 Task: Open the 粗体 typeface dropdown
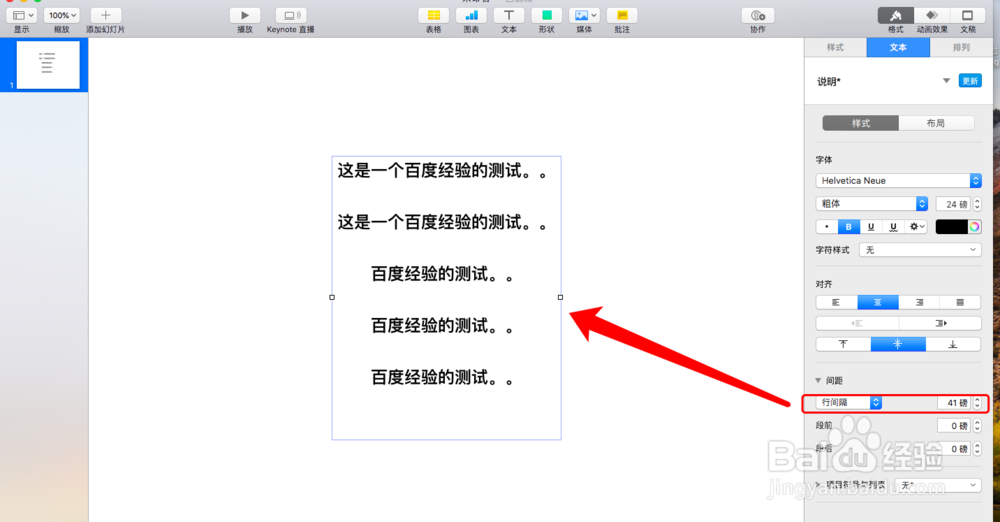[871, 204]
